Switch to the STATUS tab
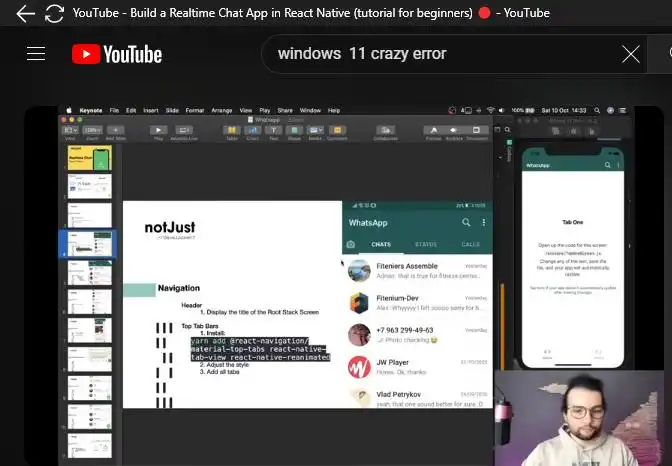The height and width of the screenshot is (466, 672). click(x=426, y=244)
